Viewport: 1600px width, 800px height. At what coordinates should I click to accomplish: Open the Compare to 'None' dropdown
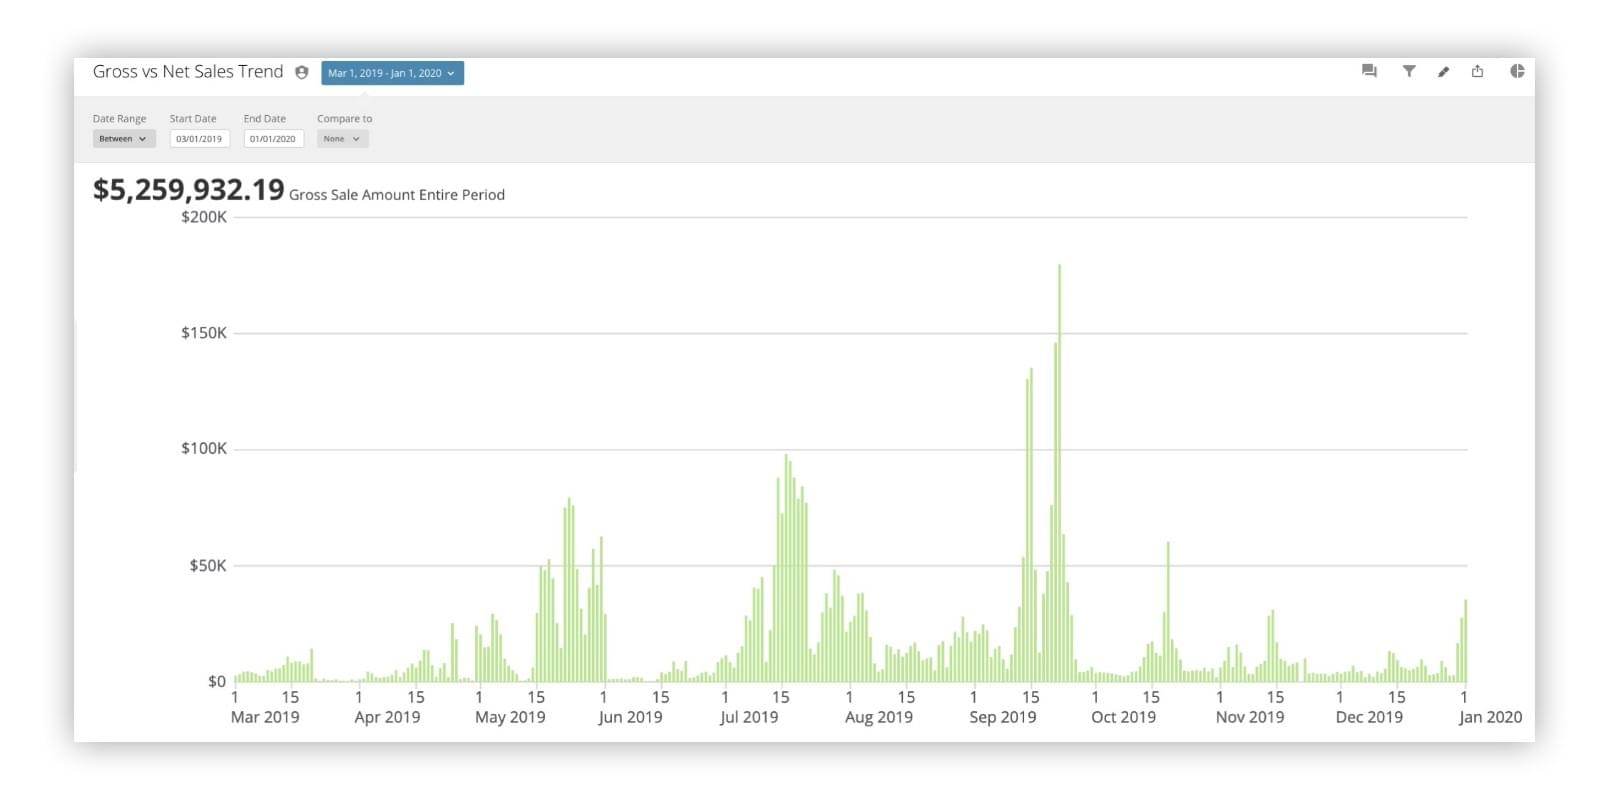342,139
